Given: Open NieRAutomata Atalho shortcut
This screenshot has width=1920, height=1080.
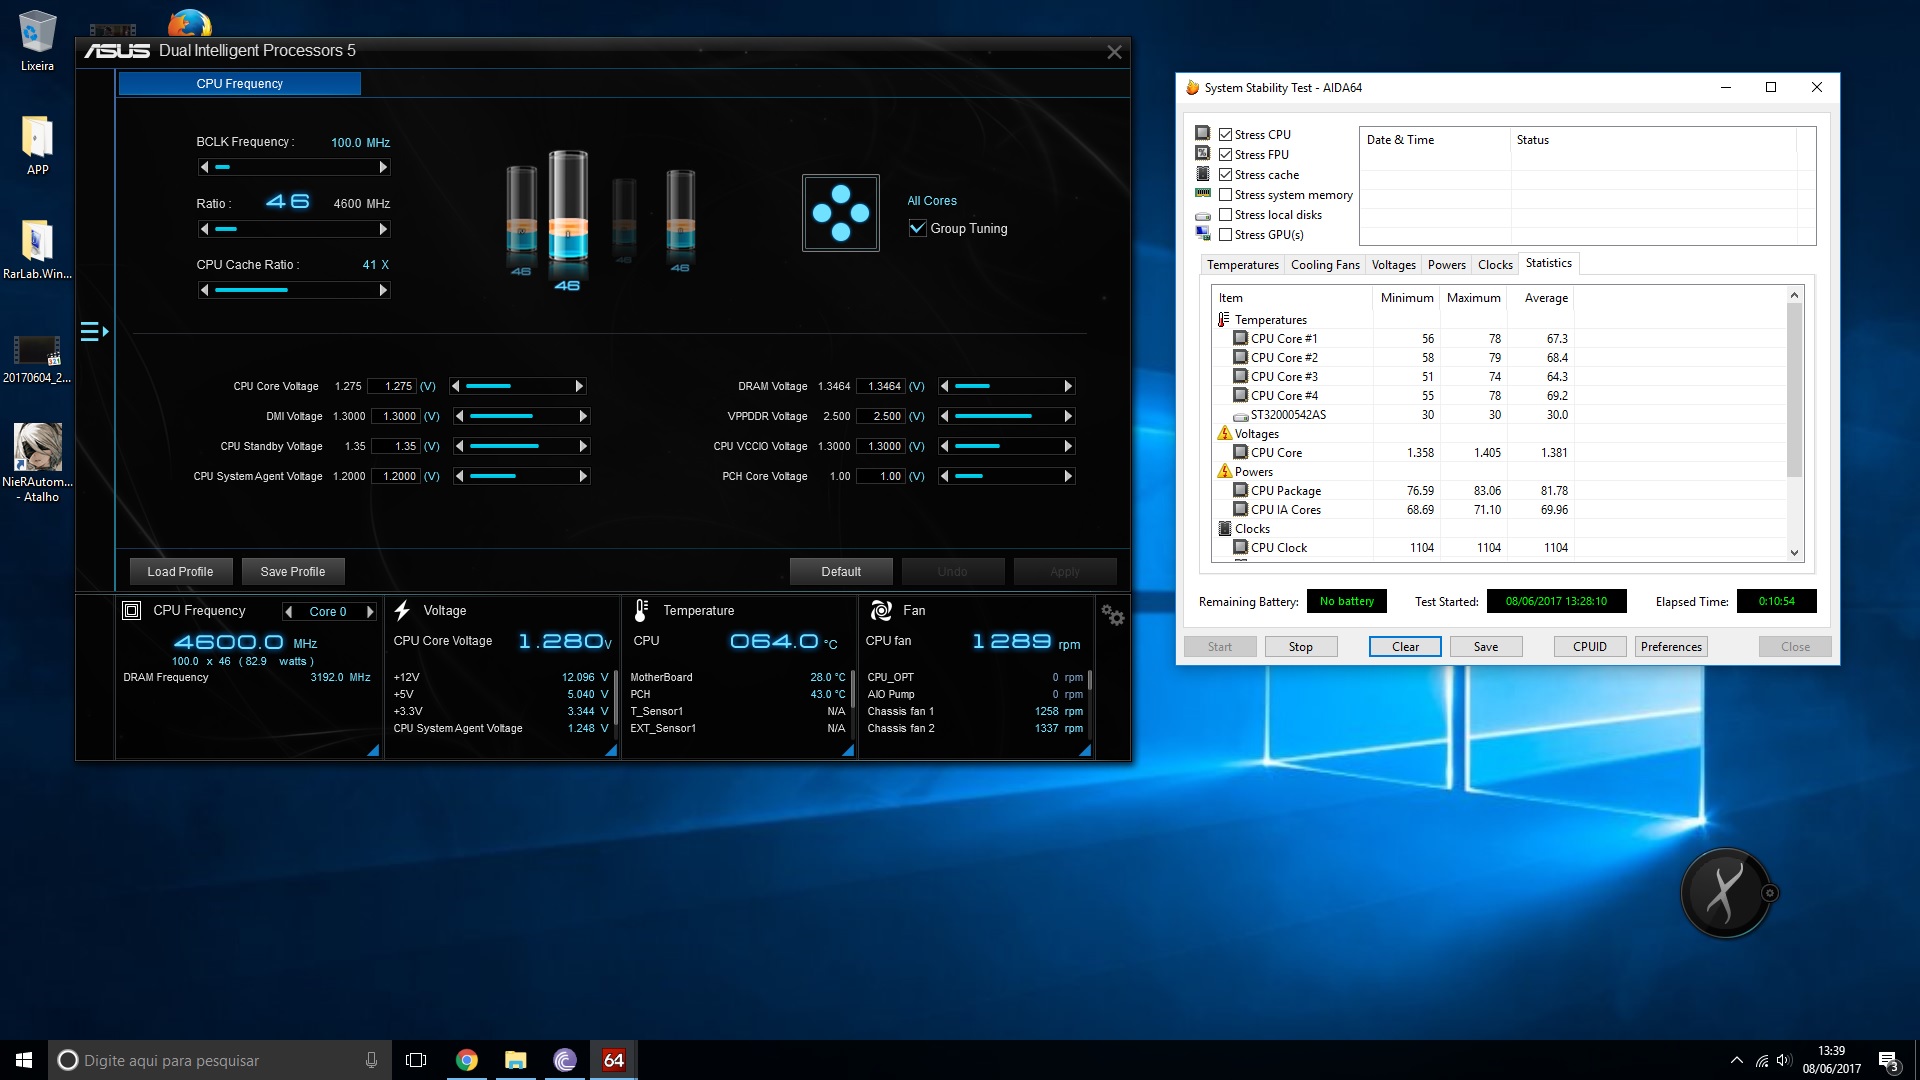Looking at the screenshot, I should [x=40, y=462].
